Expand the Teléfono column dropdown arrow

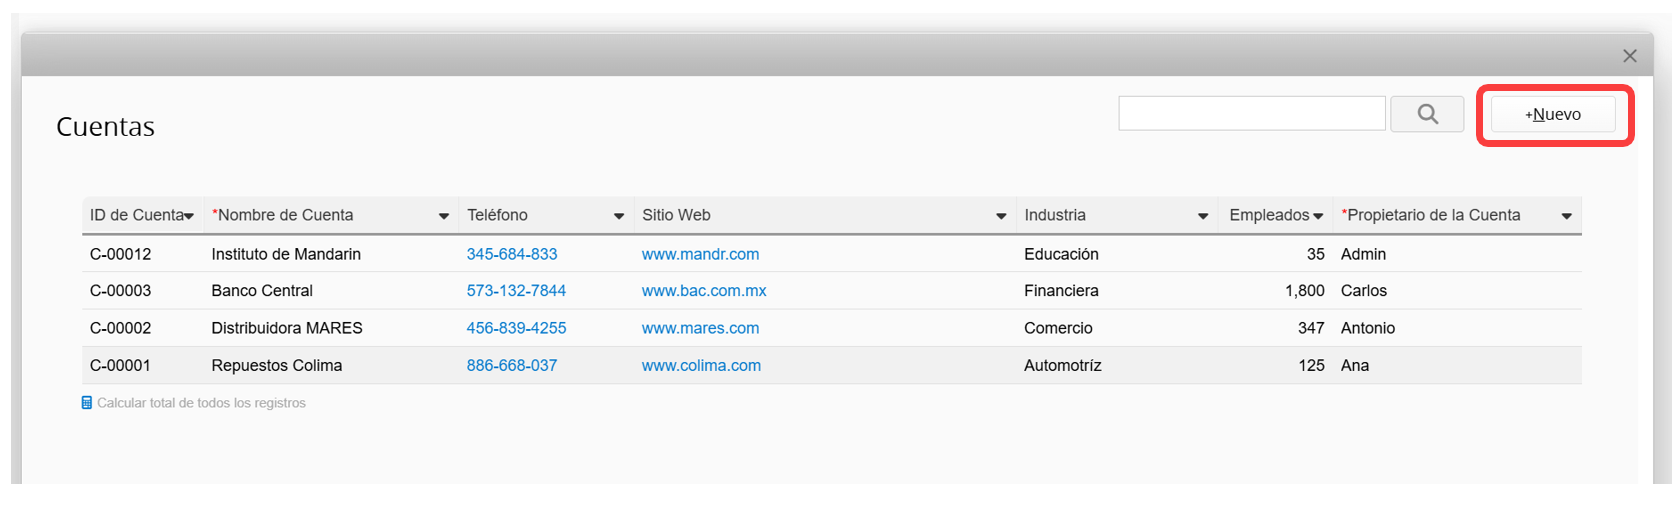click(x=619, y=216)
